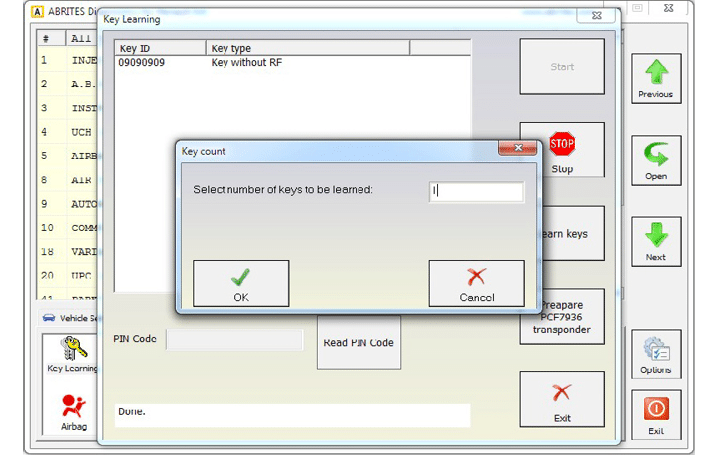Image resolution: width=719 pixels, height=455 pixels.
Task: Click the green checkmark OK button
Action: pyautogui.click(x=241, y=283)
